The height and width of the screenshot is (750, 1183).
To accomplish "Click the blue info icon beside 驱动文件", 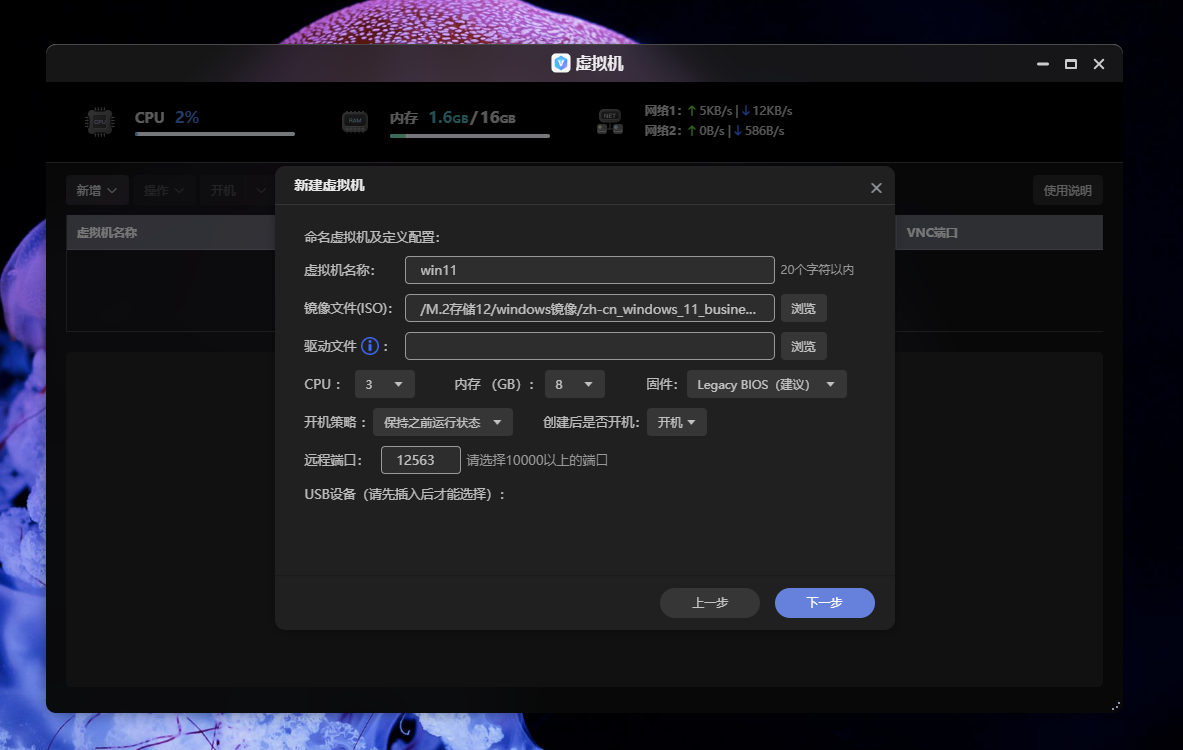I will (368, 345).
